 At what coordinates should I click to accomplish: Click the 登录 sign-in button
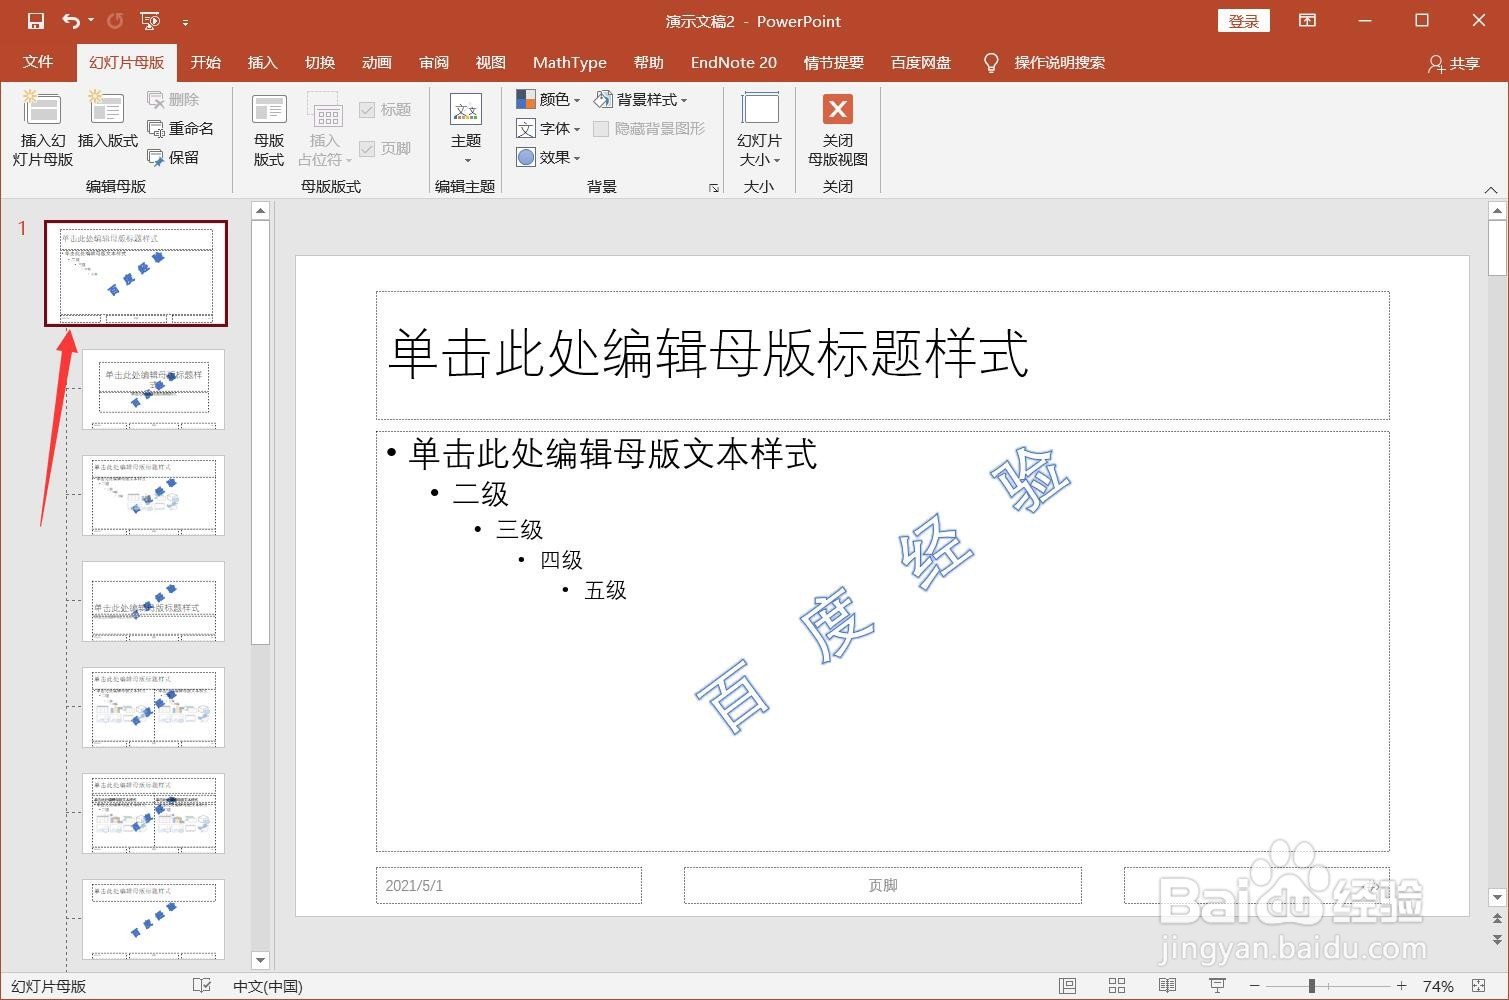coord(1244,21)
